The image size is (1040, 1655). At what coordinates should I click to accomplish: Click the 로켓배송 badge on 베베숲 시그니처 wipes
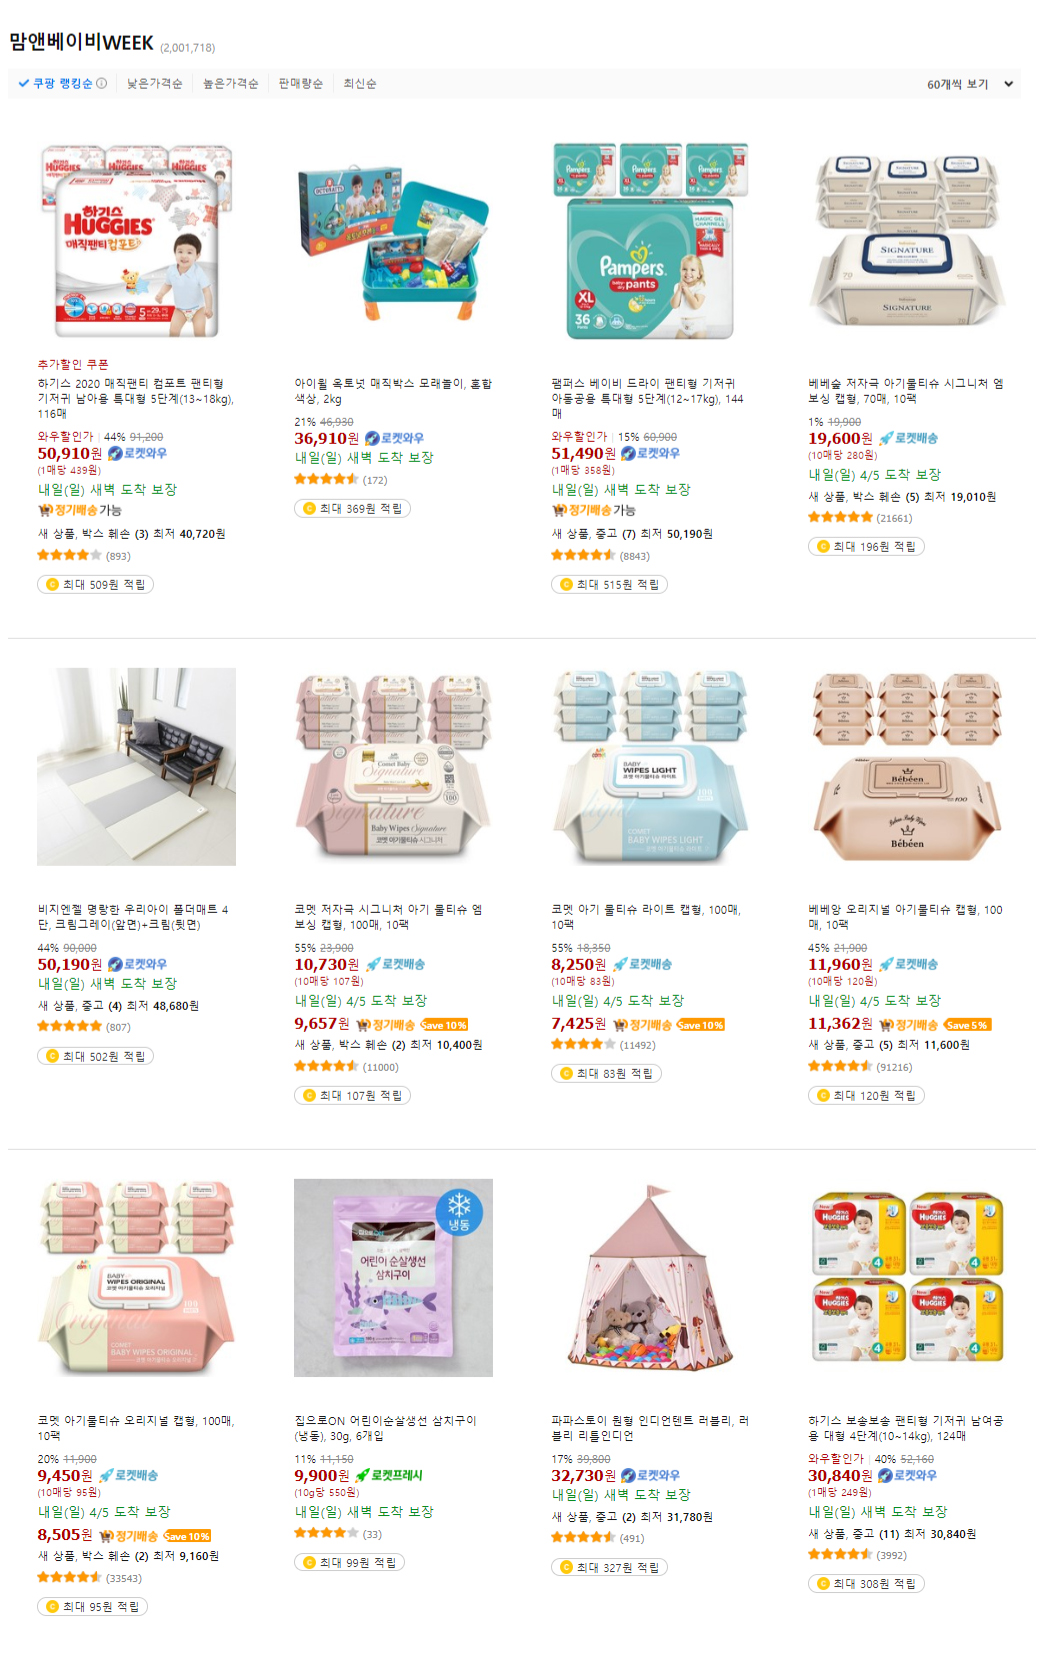click(x=908, y=439)
